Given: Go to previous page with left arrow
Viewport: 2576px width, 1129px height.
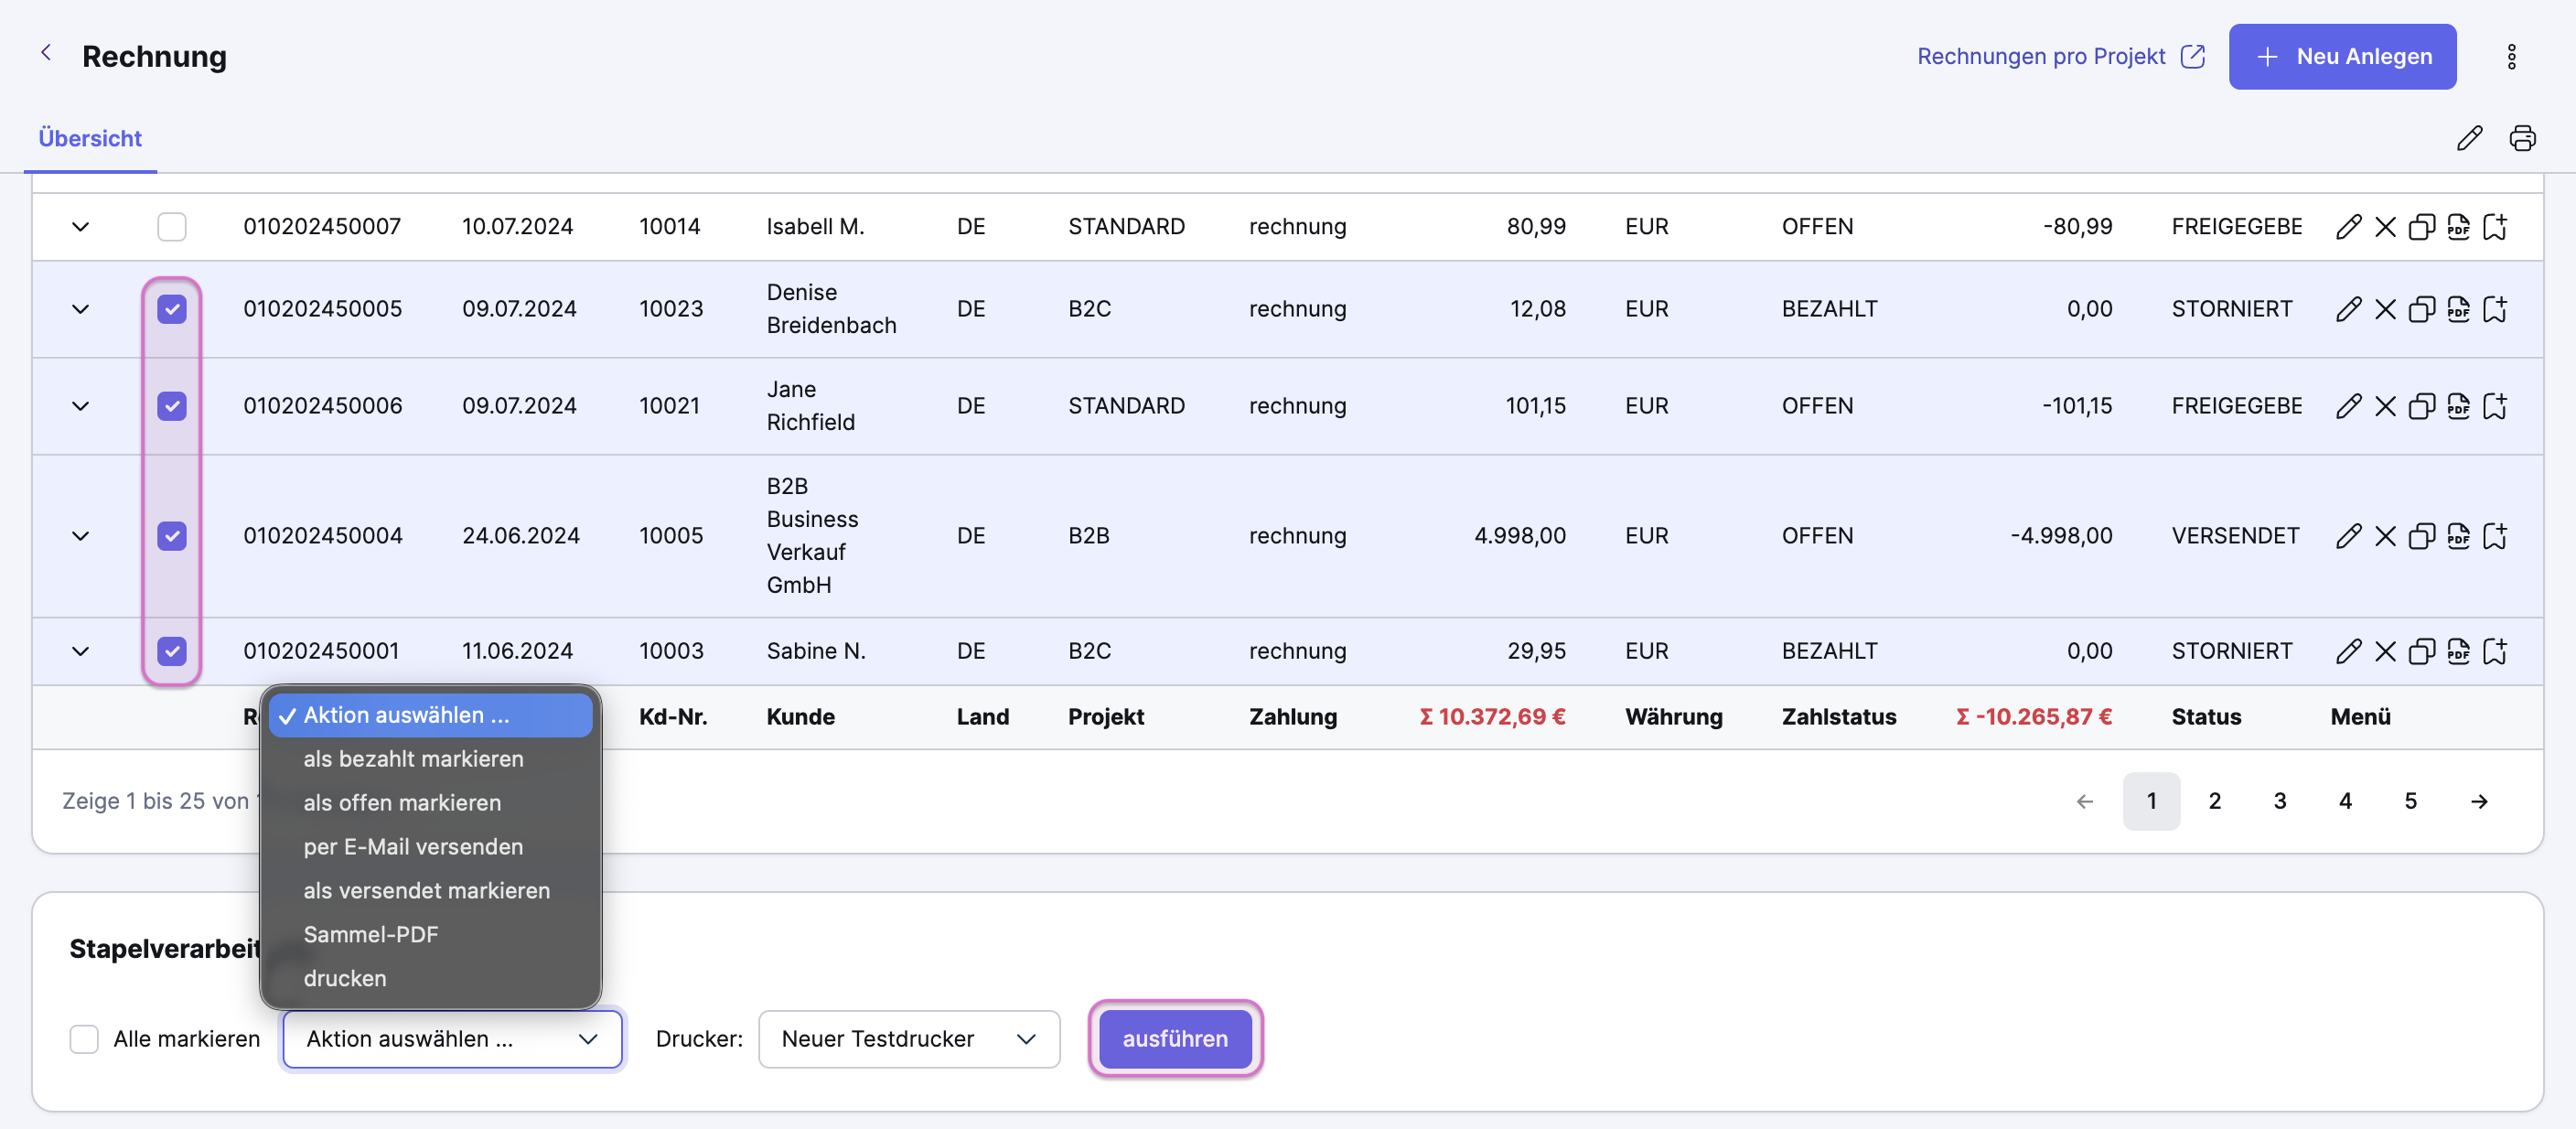Looking at the screenshot, I should (2085, 801).
